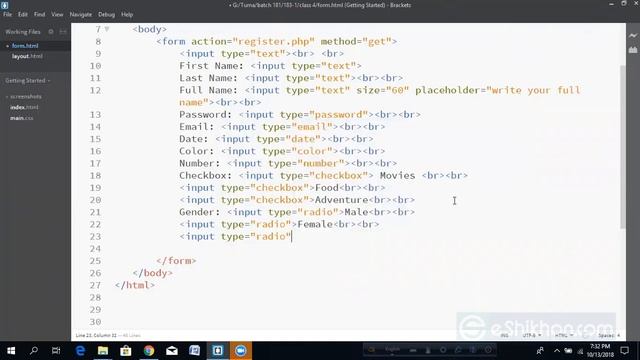Open index.html in the project tree
Image resolution: width=640 pixels, height=360 pixels.
[x=24, y=107]
